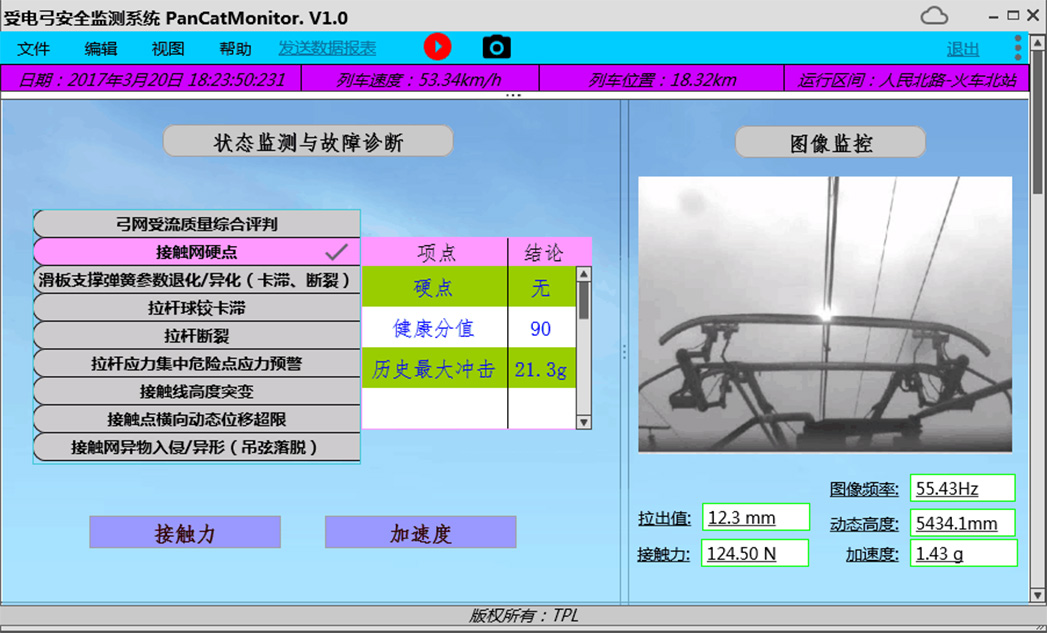The width and height of the screenshot is (1050, 633).
Task: Select 接触点横向动态位移超限 item
Action: pos(197,419)
